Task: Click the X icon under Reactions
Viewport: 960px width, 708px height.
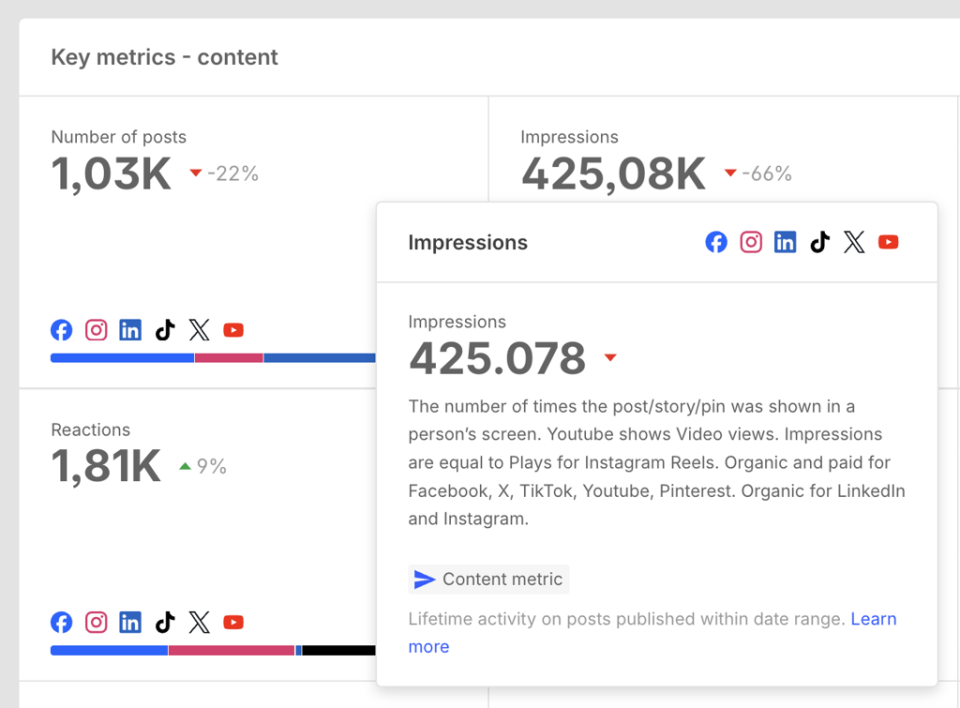Action: tap(199, 622)
